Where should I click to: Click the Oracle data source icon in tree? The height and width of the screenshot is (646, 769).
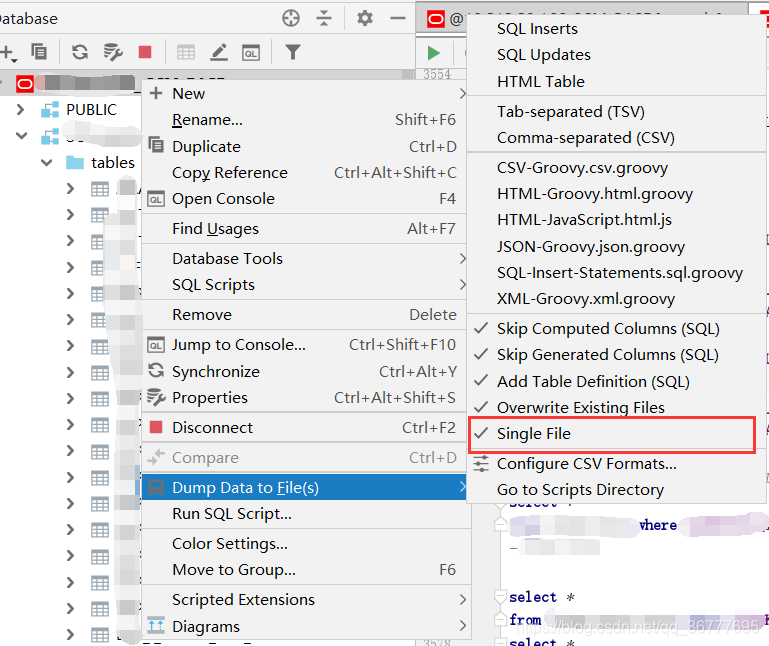click(x=25, y=84)
